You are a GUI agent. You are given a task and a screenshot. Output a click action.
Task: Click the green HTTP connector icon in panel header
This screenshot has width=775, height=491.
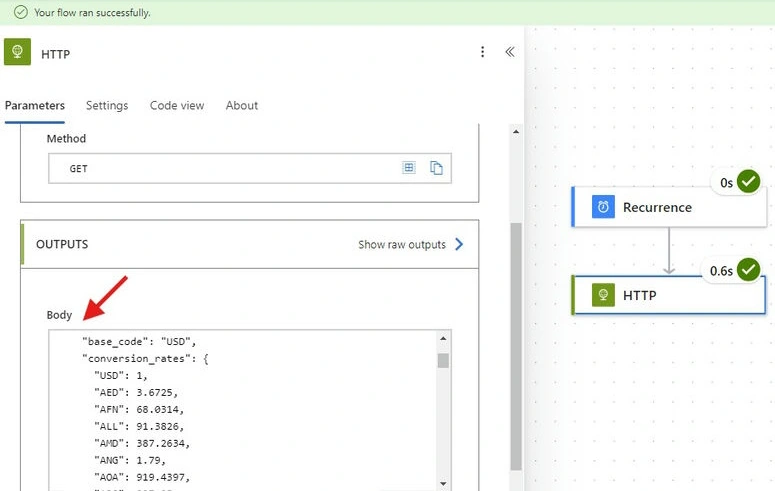pyautogui.click(x=17, y=52)
